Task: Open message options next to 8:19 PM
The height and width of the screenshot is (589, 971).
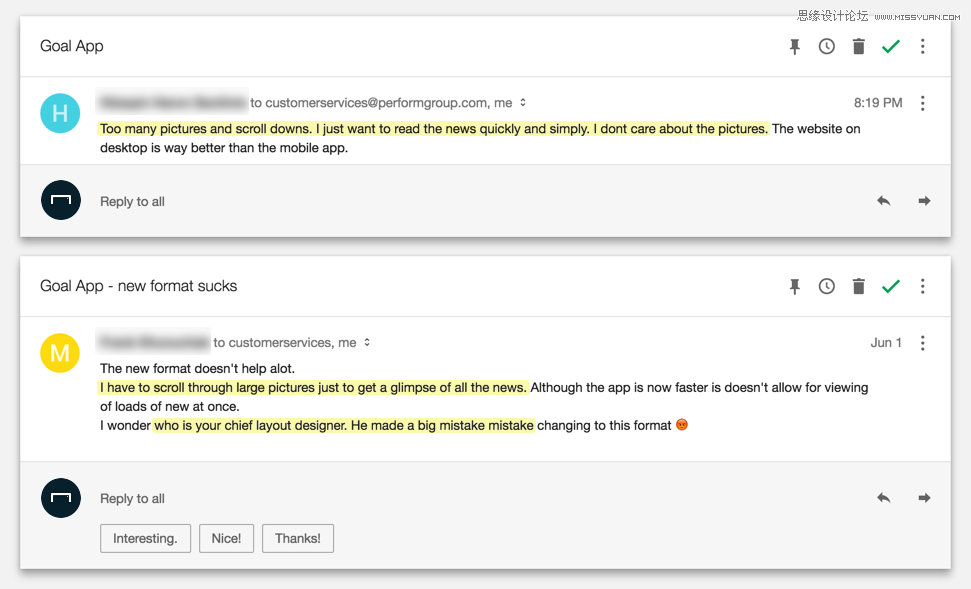Action: pos(923,103)
